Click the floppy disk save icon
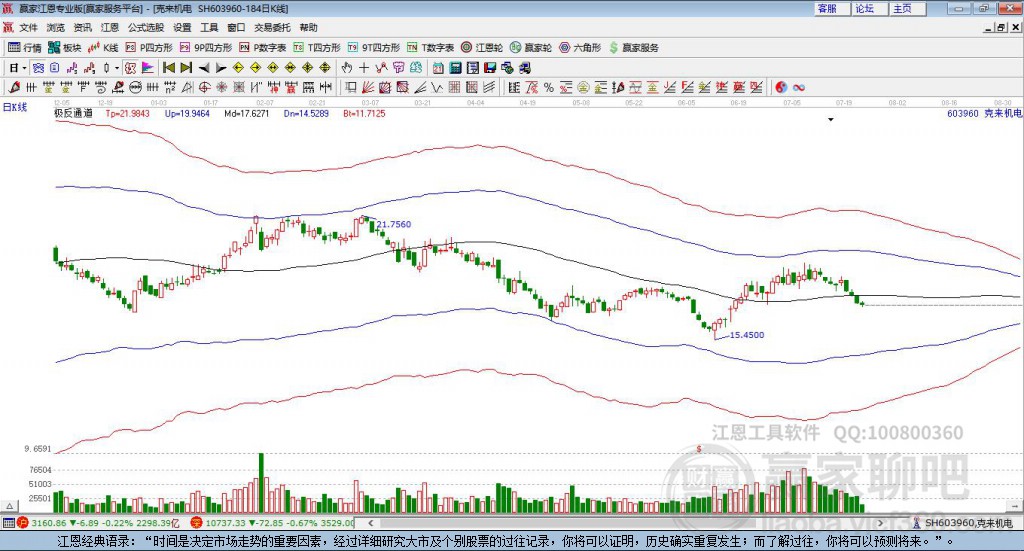Viewport: 1024px width, 551px height. pos(490,68)
